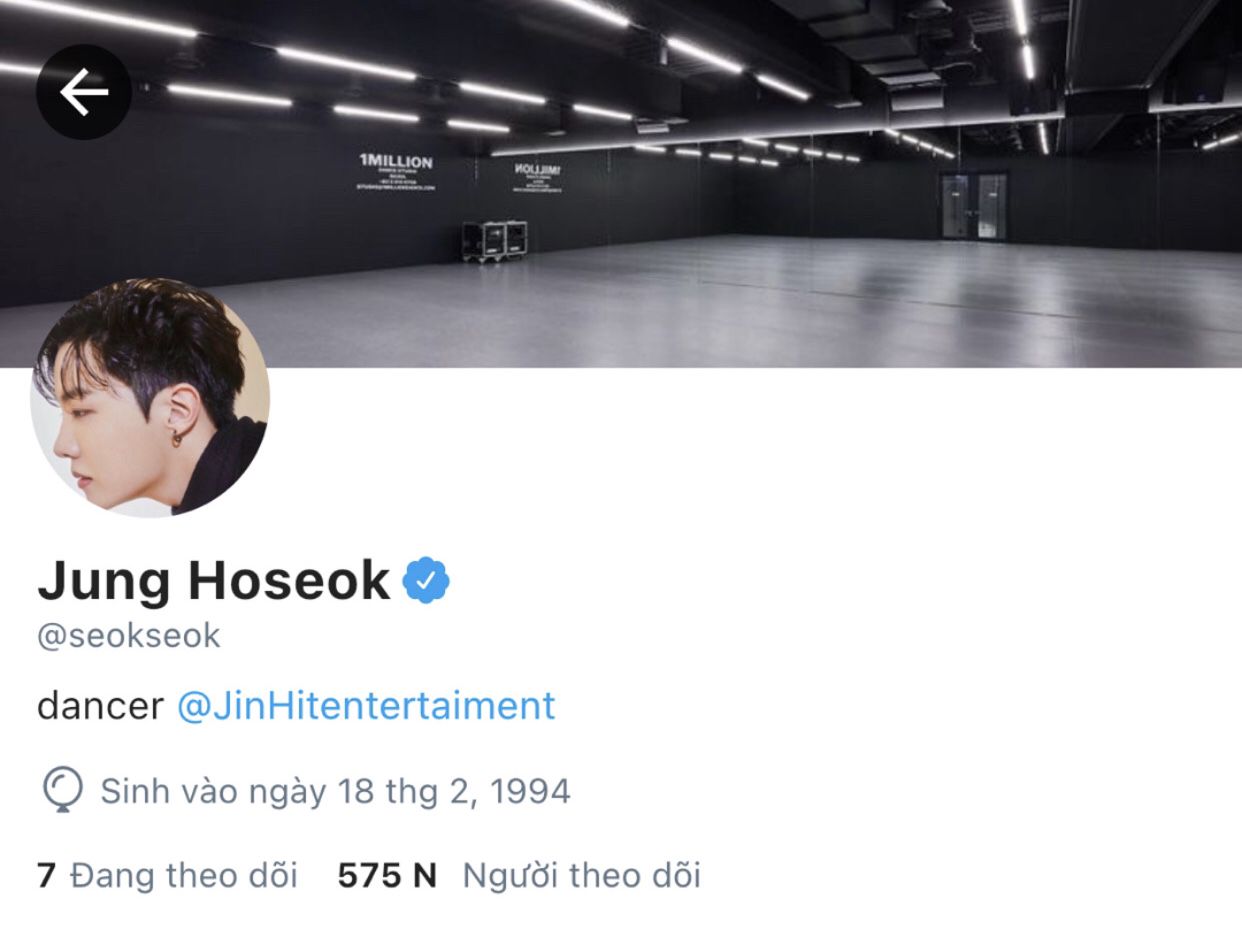Open the @JinHitentertaiment mention link

(366, 706)
